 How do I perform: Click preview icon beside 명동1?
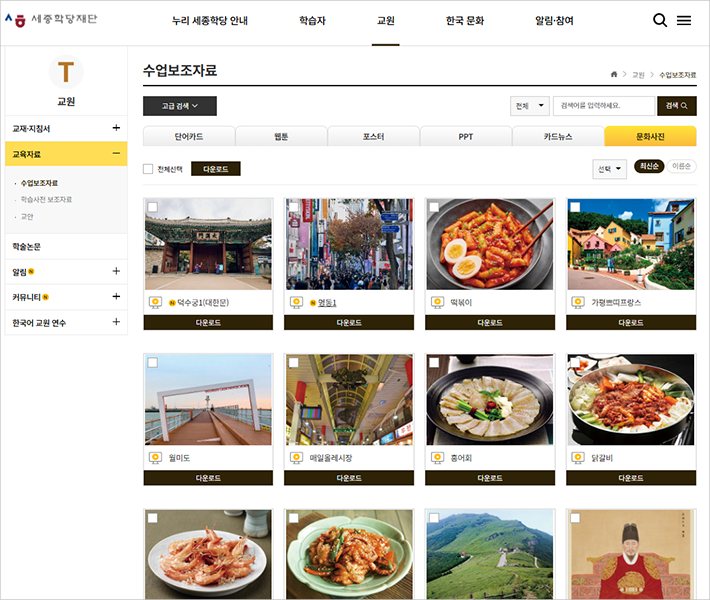pos(297,302)
